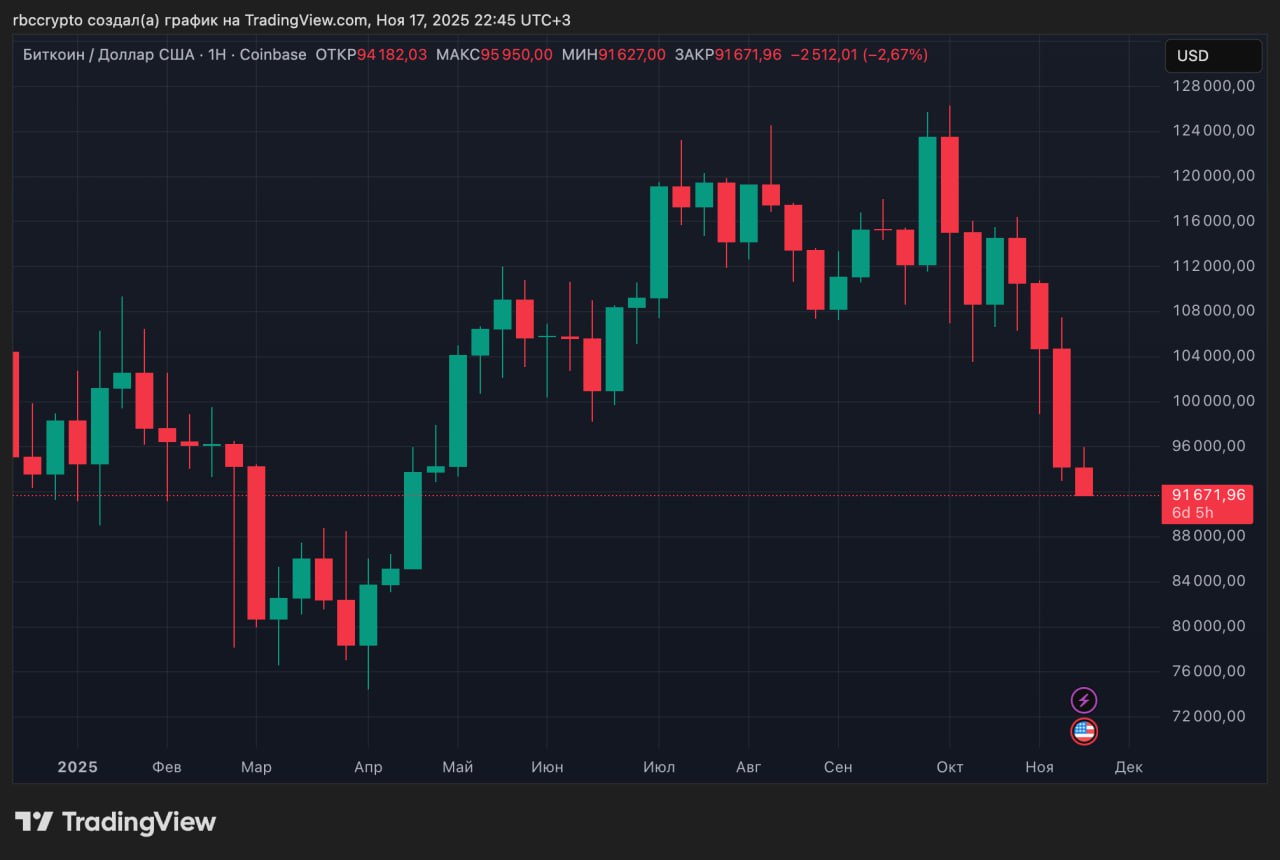Click the ЗАКР closing price value
This screenshot has height=860, width=1280.
click(x=748, y=55)
